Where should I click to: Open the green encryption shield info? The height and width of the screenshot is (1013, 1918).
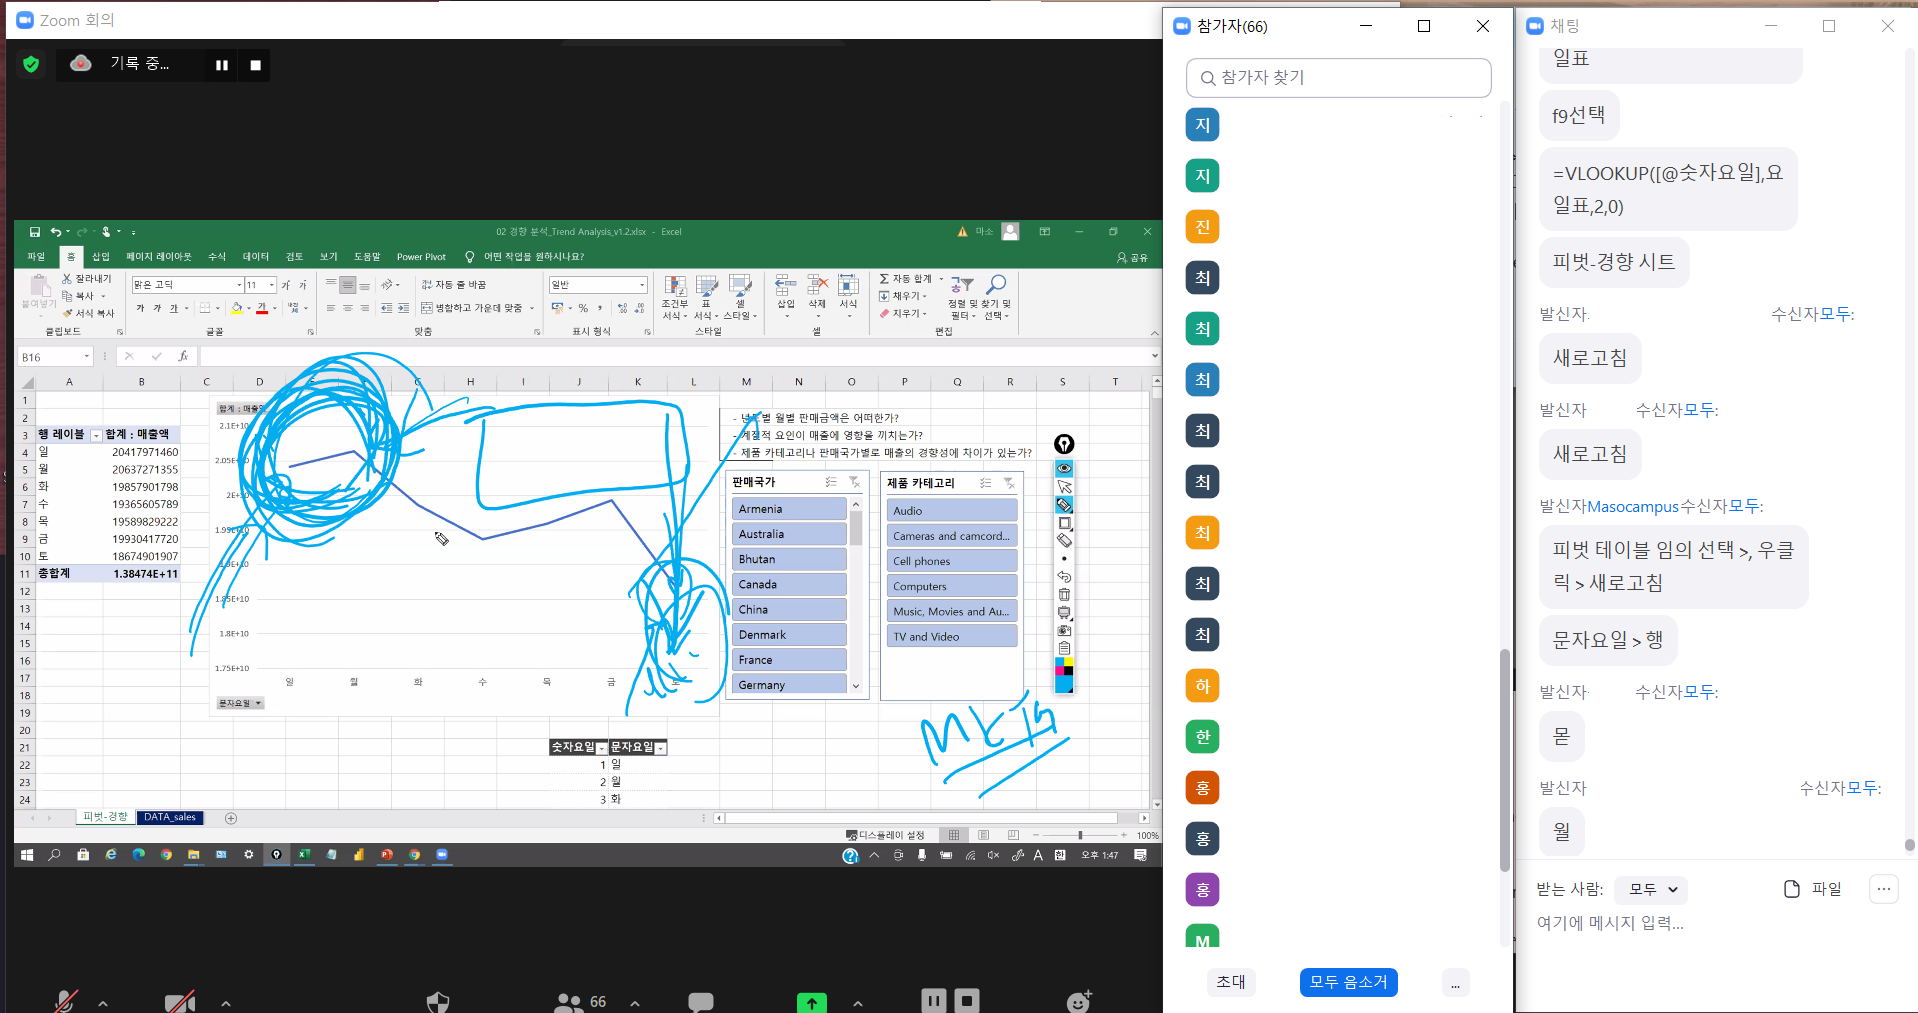coord(31,64)
